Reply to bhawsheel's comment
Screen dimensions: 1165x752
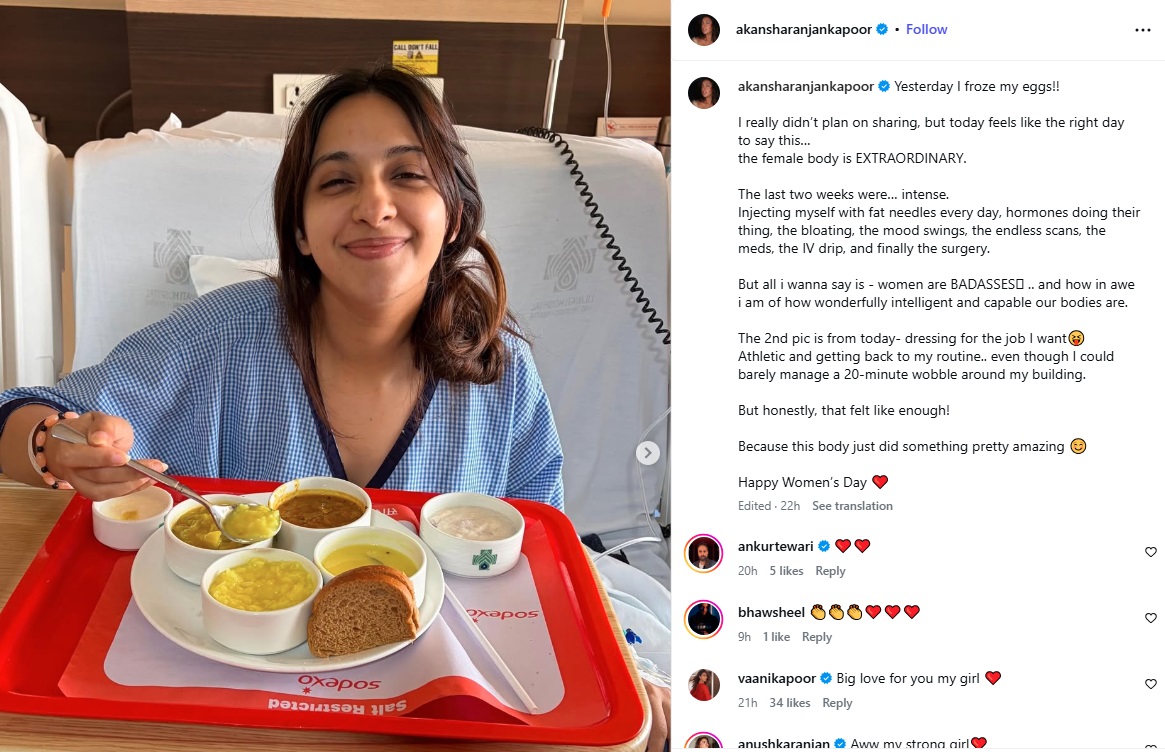coord(817,637)
